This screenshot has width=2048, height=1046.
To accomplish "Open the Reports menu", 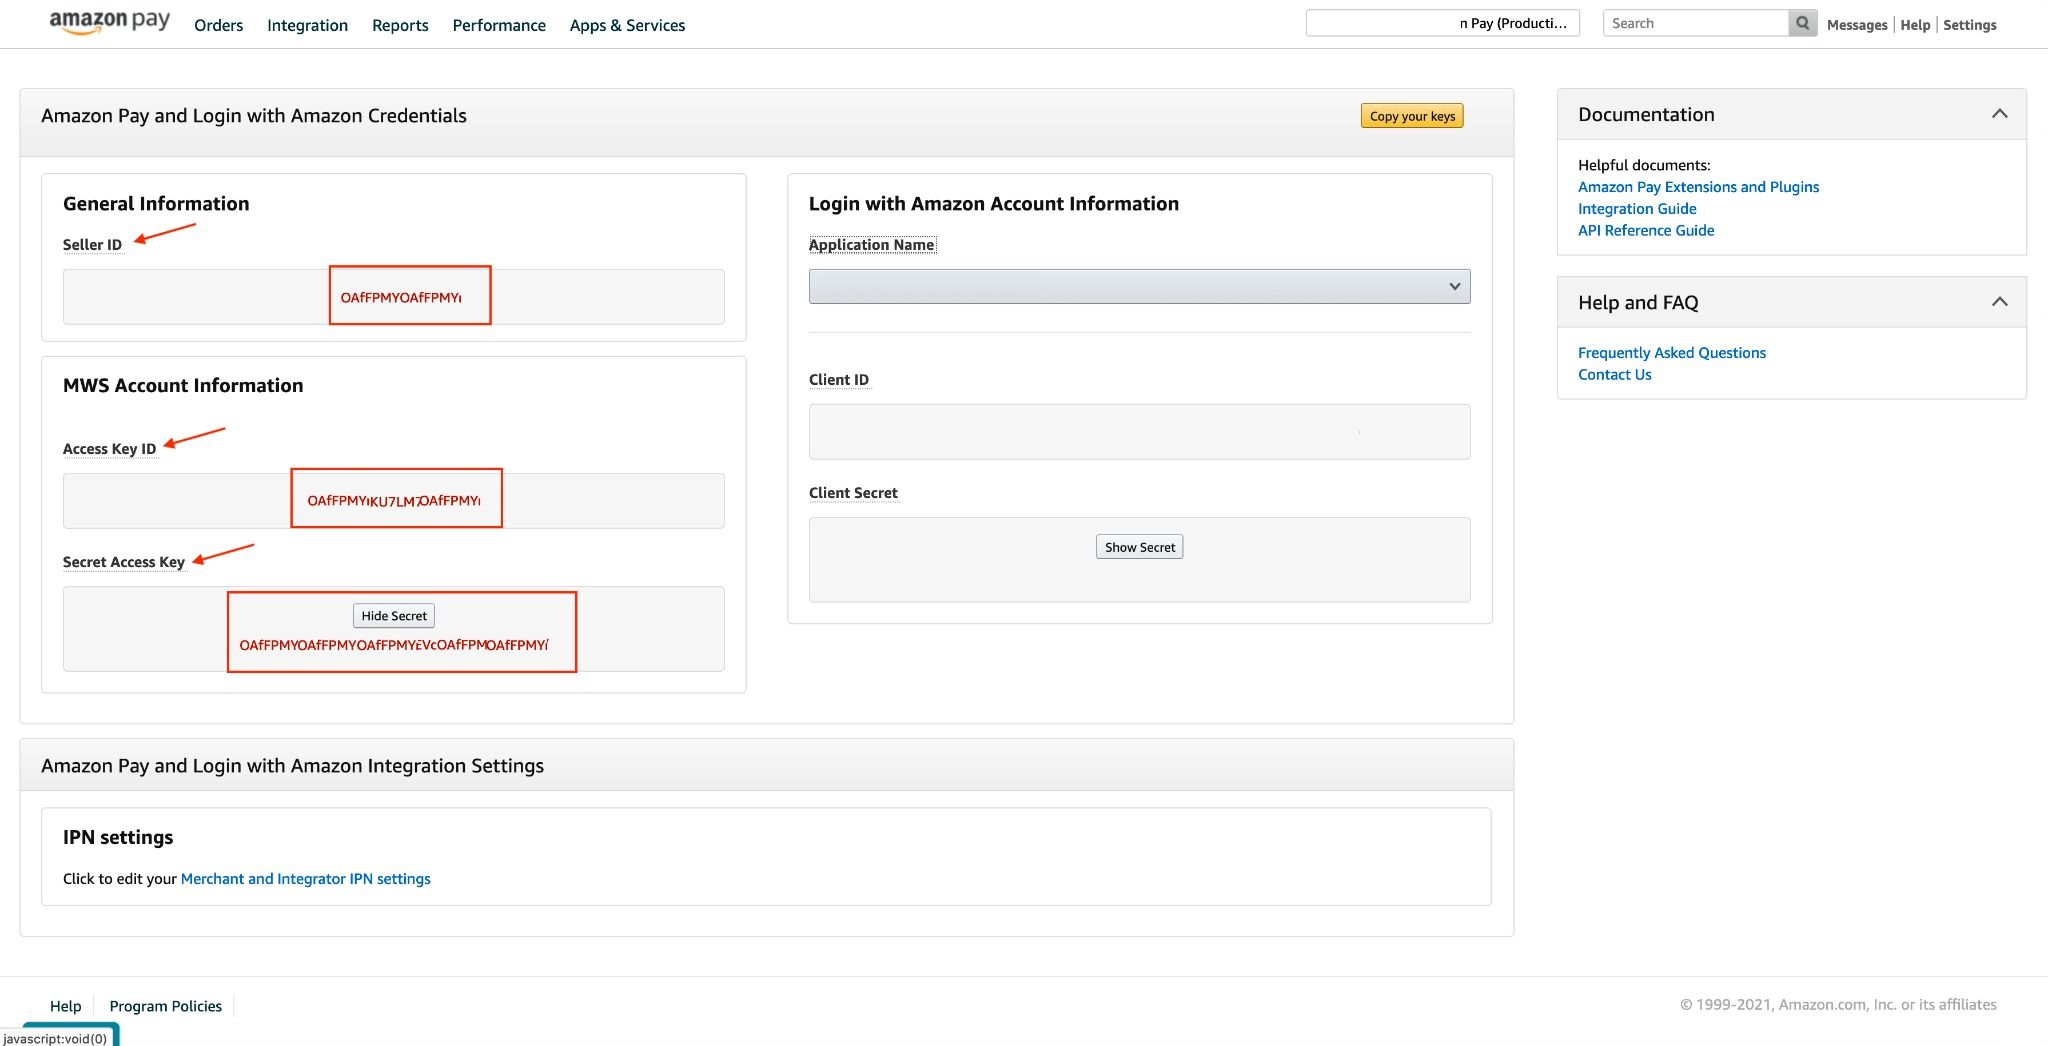I will pyautogui.click(x=400, y=25).
